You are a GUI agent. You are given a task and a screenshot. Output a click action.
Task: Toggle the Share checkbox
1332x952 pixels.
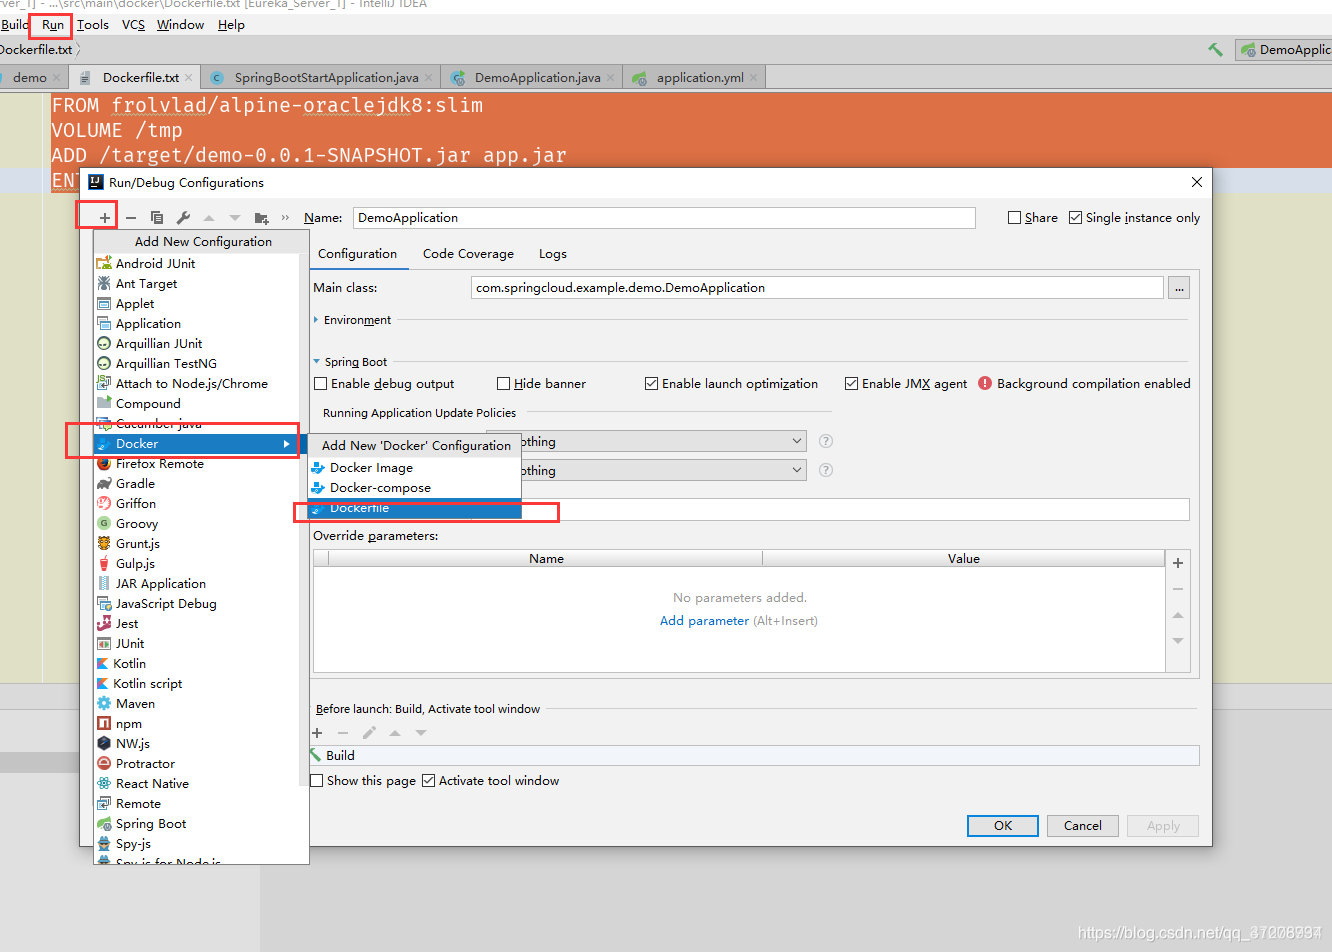(x=1015, y=217)
